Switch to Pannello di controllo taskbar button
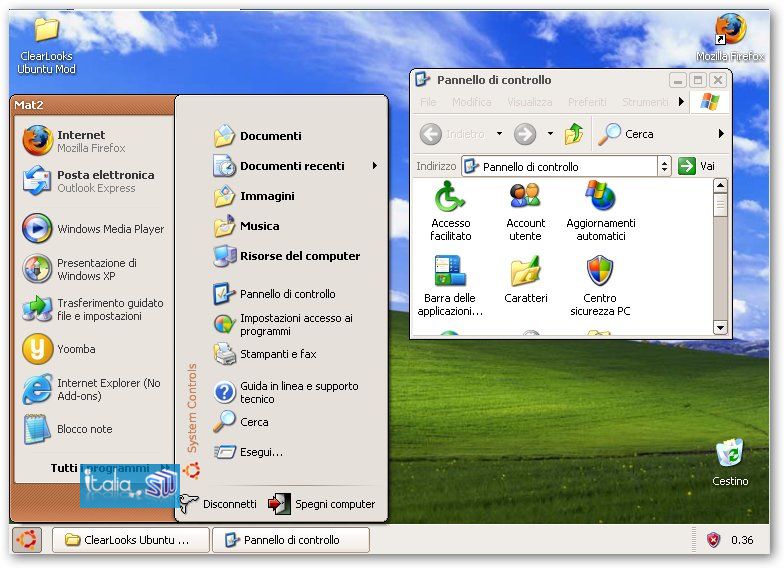Viewport: 784px width, 568px height. pos(291,540)
